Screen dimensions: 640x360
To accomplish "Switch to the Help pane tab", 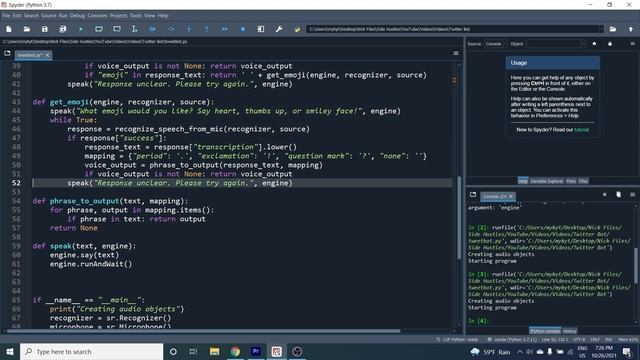I will point(522,181).
